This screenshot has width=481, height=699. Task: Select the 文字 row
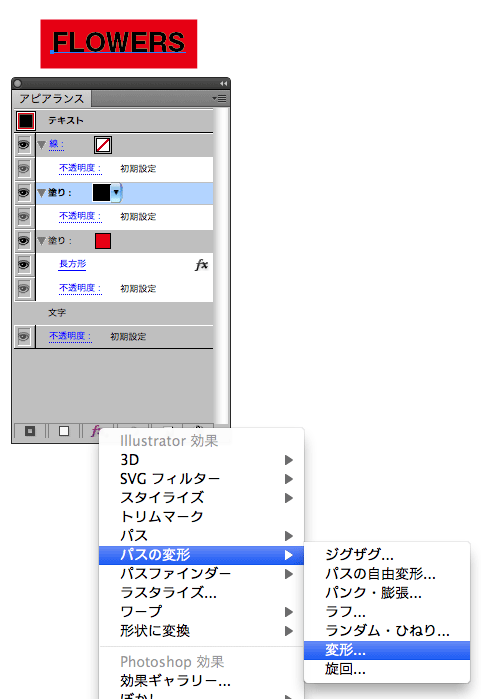pos(114,312)
